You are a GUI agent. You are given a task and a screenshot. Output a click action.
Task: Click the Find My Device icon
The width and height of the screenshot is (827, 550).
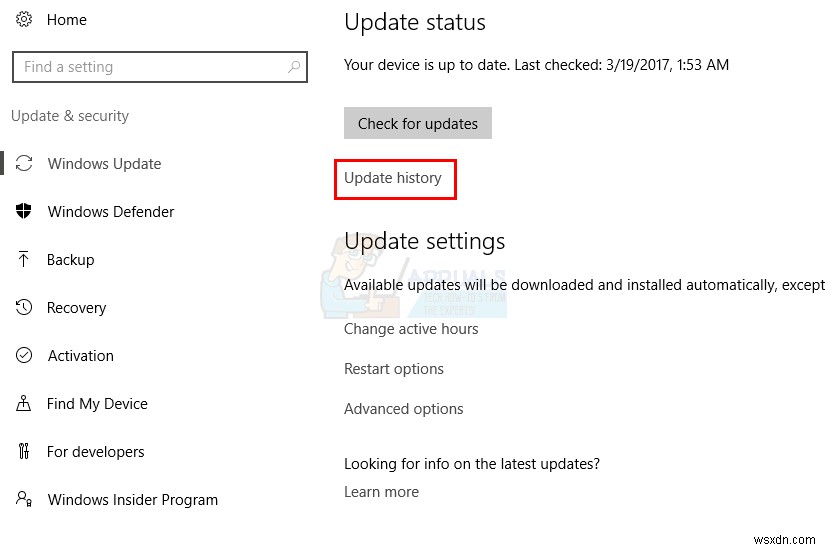(x=24, y=404)
